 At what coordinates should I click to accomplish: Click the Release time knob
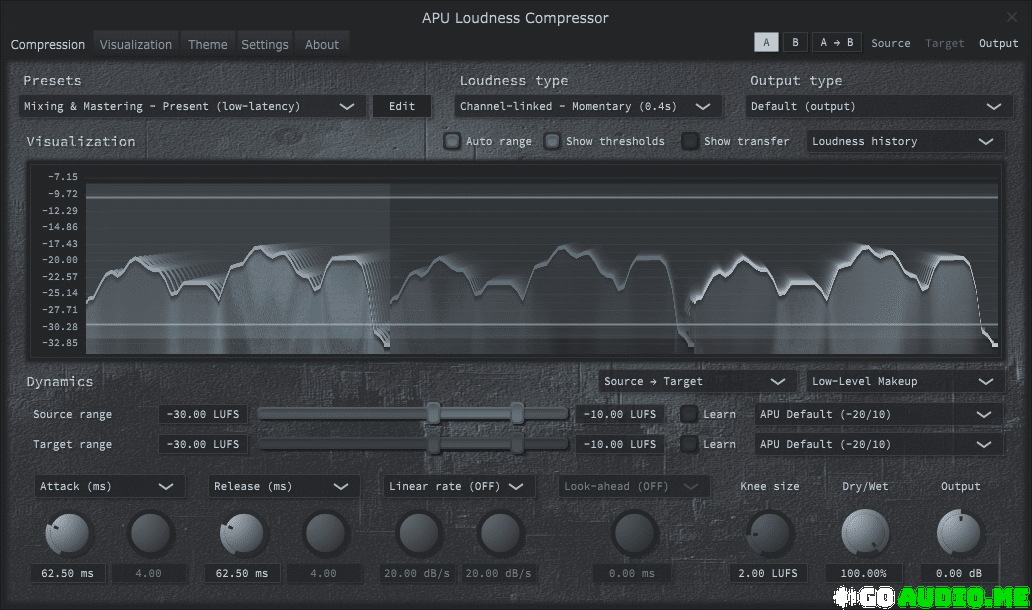tap(242, 533)
